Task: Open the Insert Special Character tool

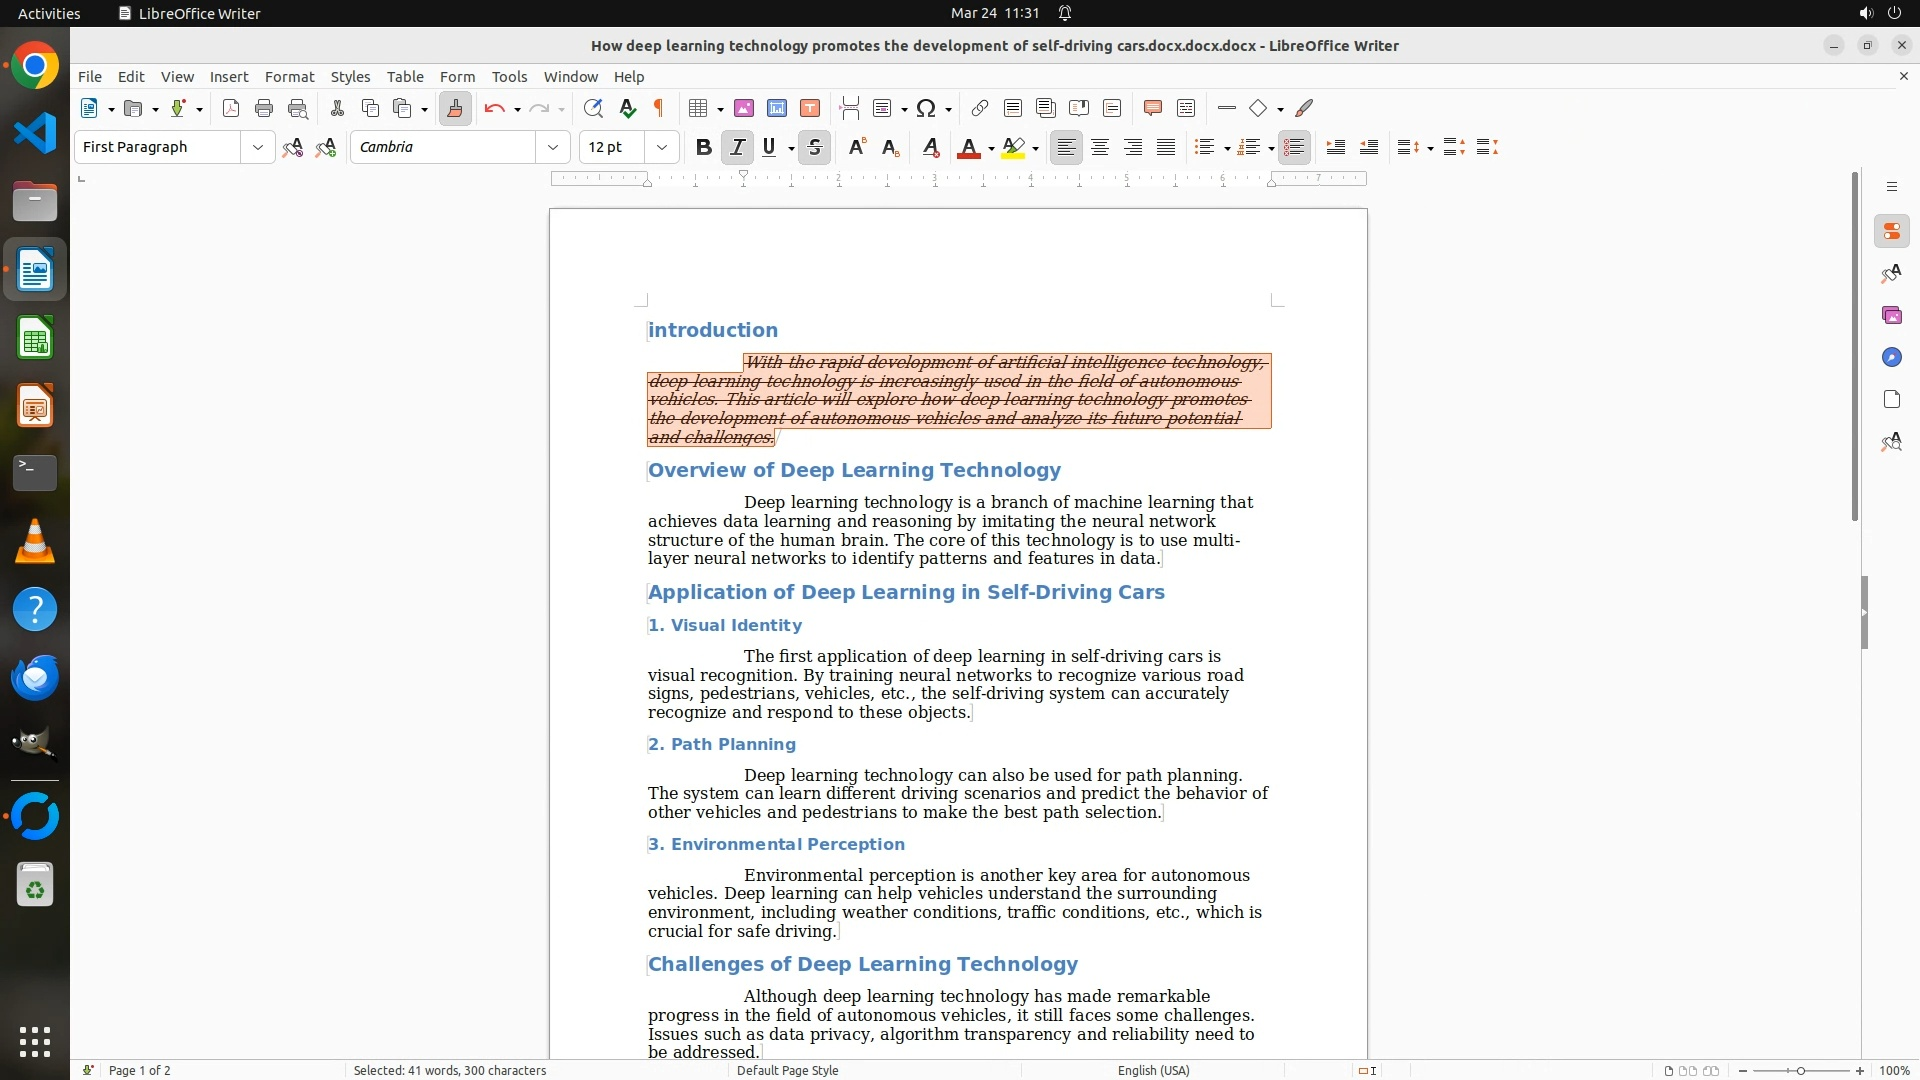Action: tap(926, 108)
